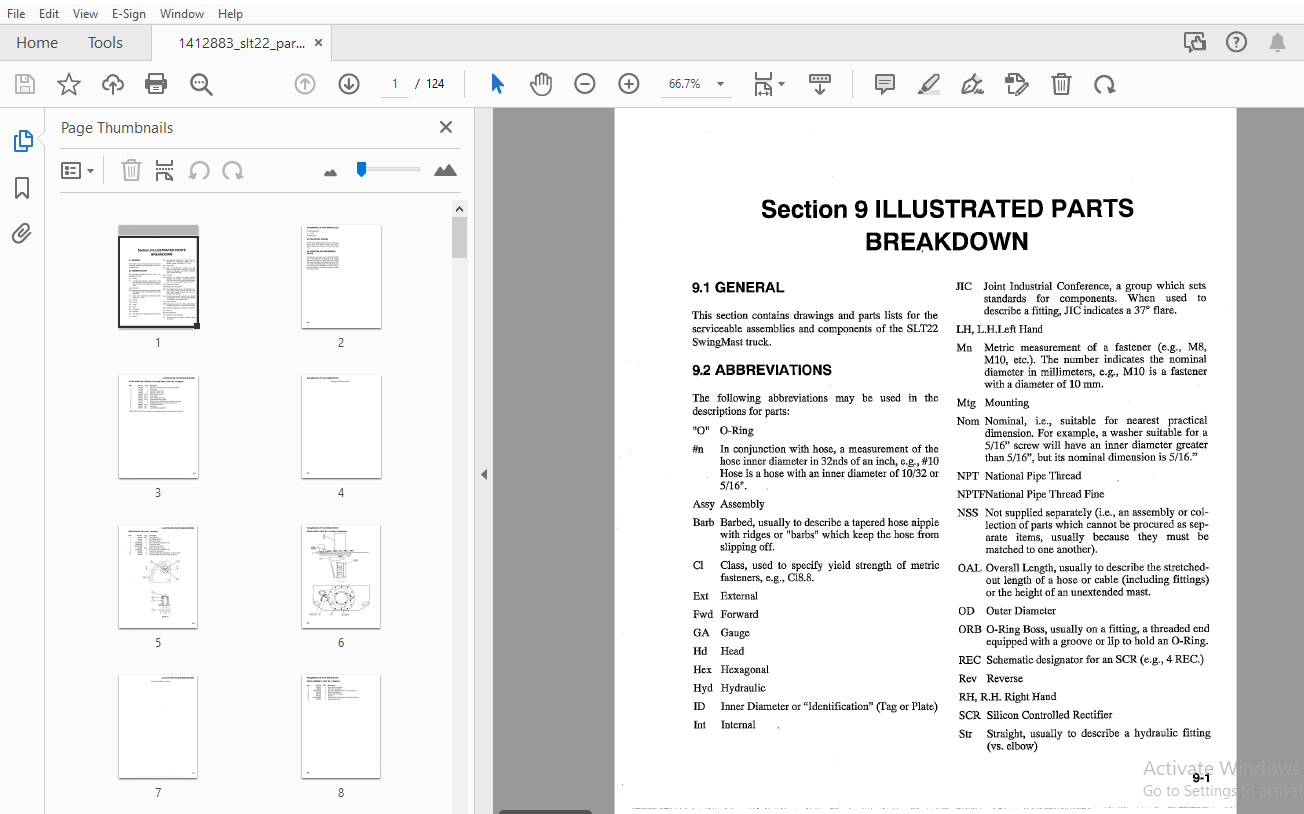Zoom in with the plus circle
1304x814 pixels.
pyautogui.click(x=629, y=84)
